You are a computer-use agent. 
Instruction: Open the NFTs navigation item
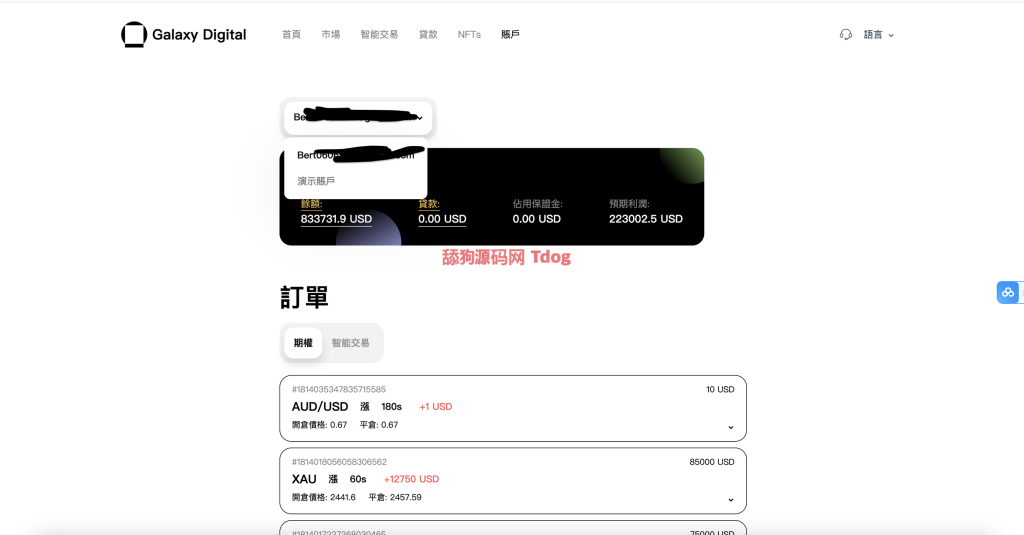(x=469, y=35)
